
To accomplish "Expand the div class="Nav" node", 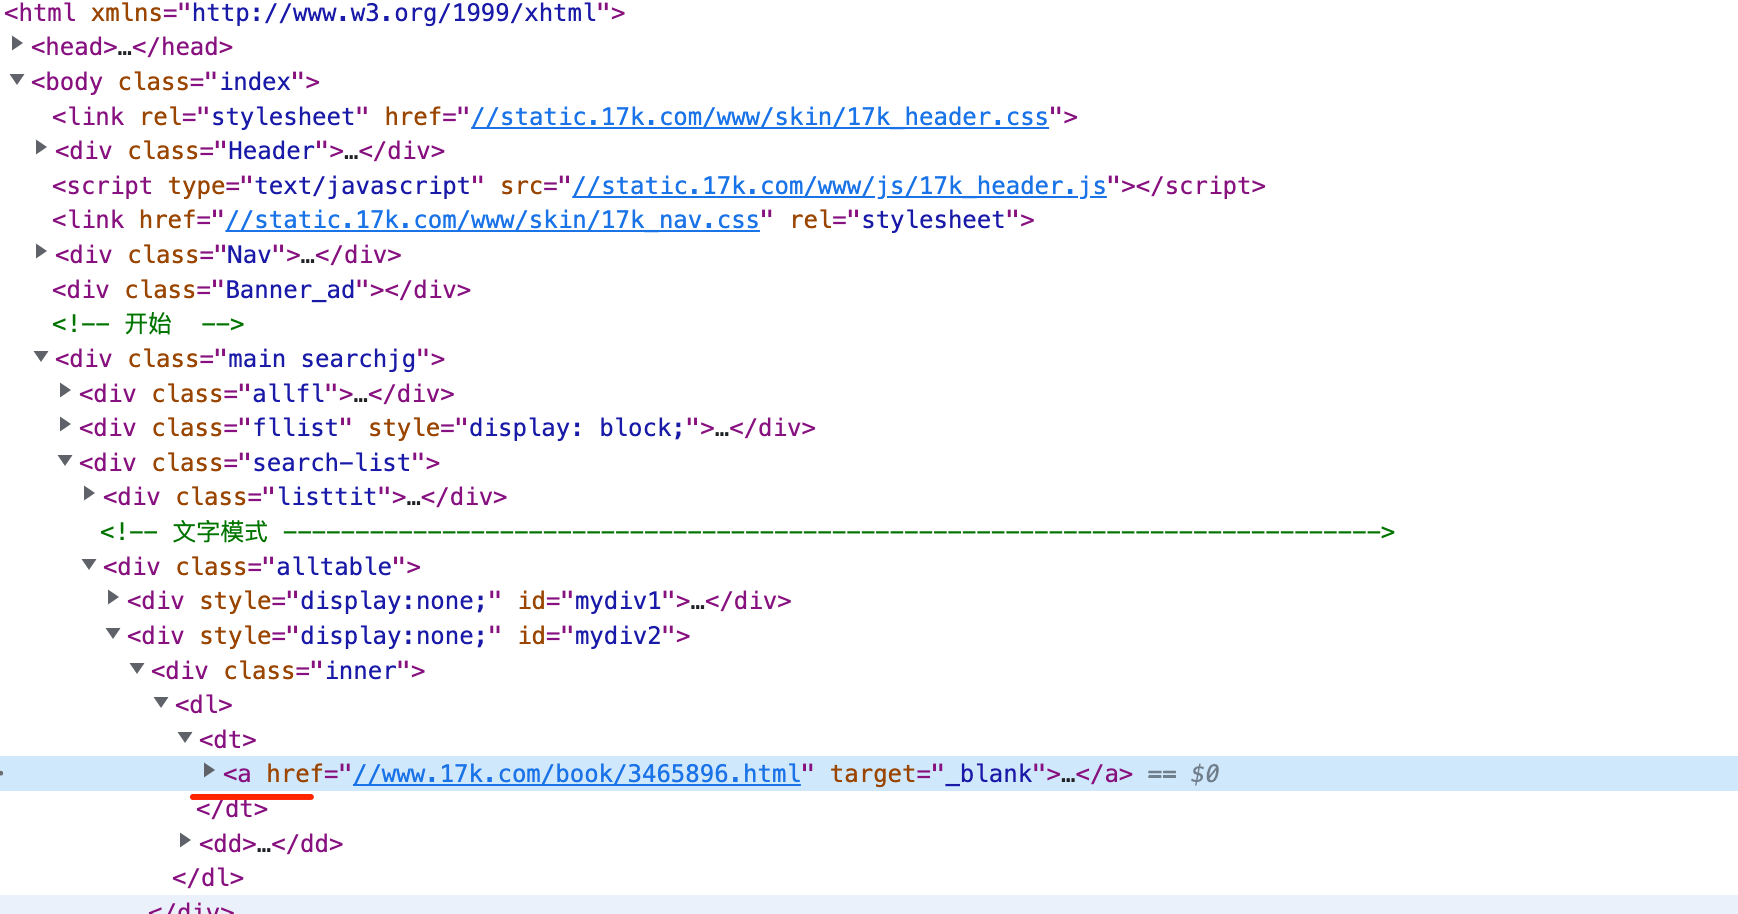I will (41, 252).
